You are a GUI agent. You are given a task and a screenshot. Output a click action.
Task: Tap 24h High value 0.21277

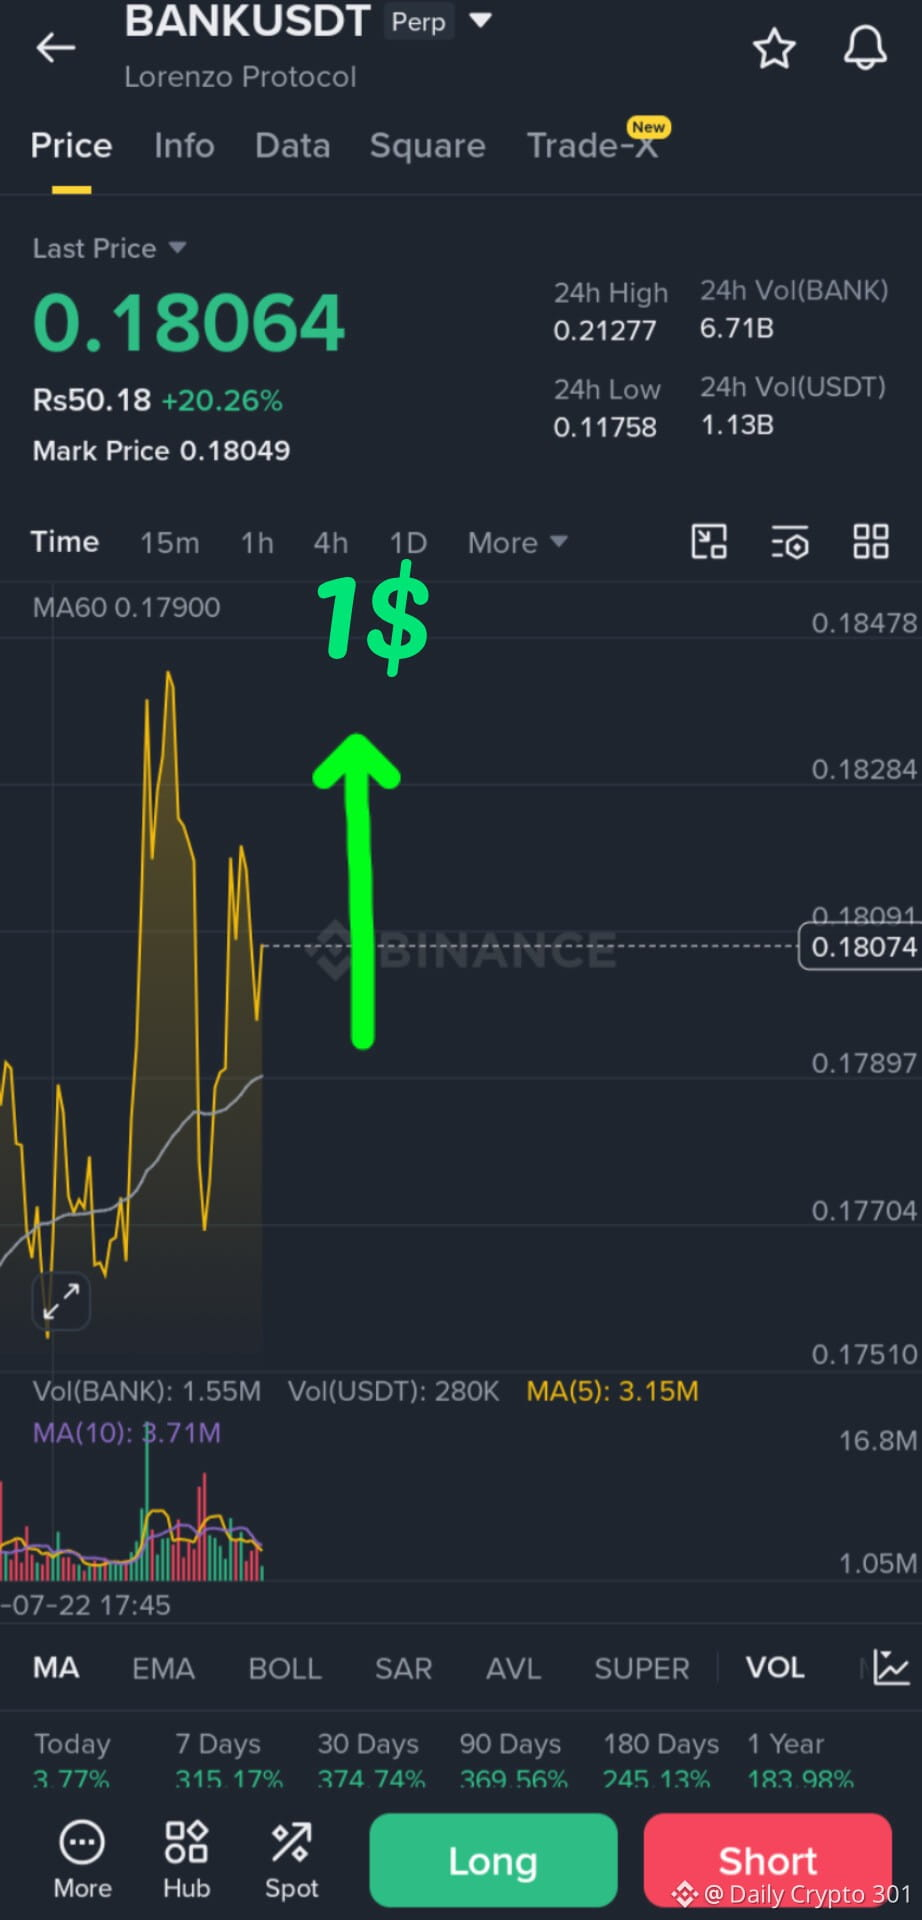[605, 331]
